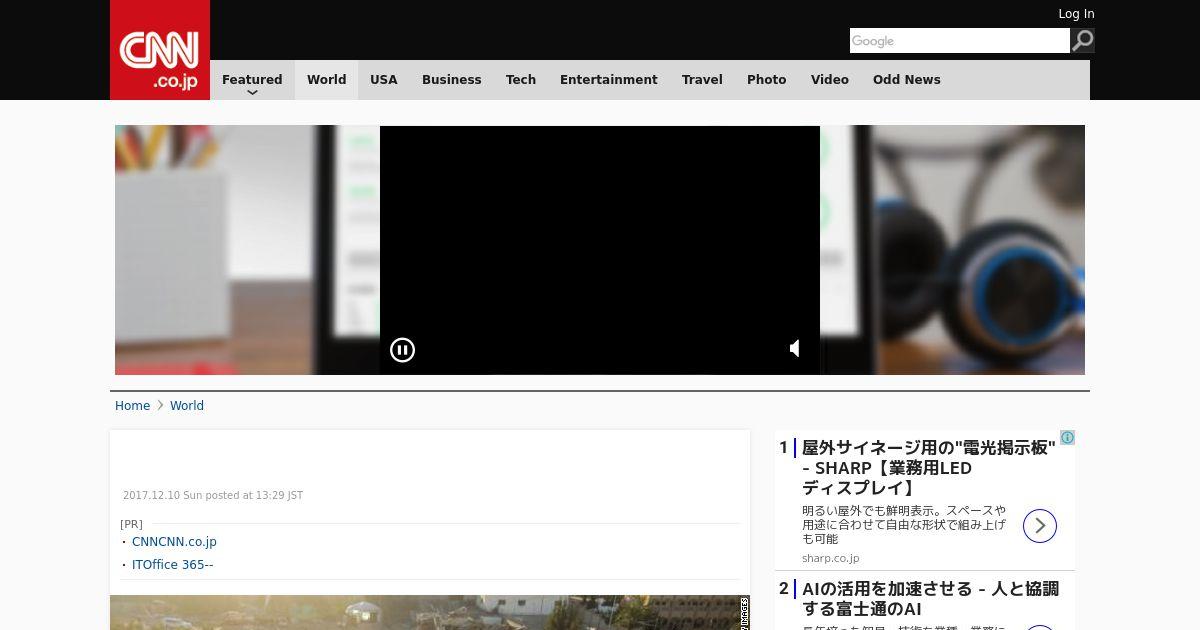Open the World menu tab
The width and height of the screenshot is (1200, 630).
click(x=326, y=80)
